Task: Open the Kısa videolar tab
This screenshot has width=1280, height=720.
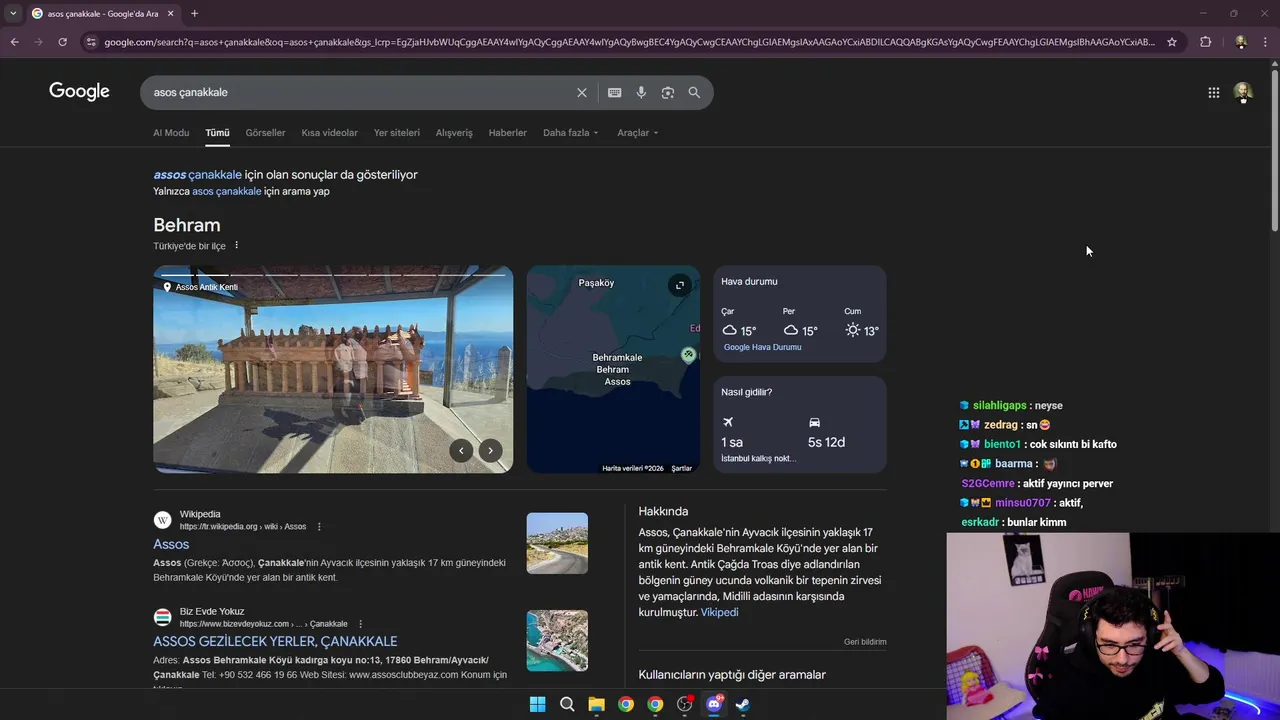Action: pyautogui.click(x=329, y=132)
